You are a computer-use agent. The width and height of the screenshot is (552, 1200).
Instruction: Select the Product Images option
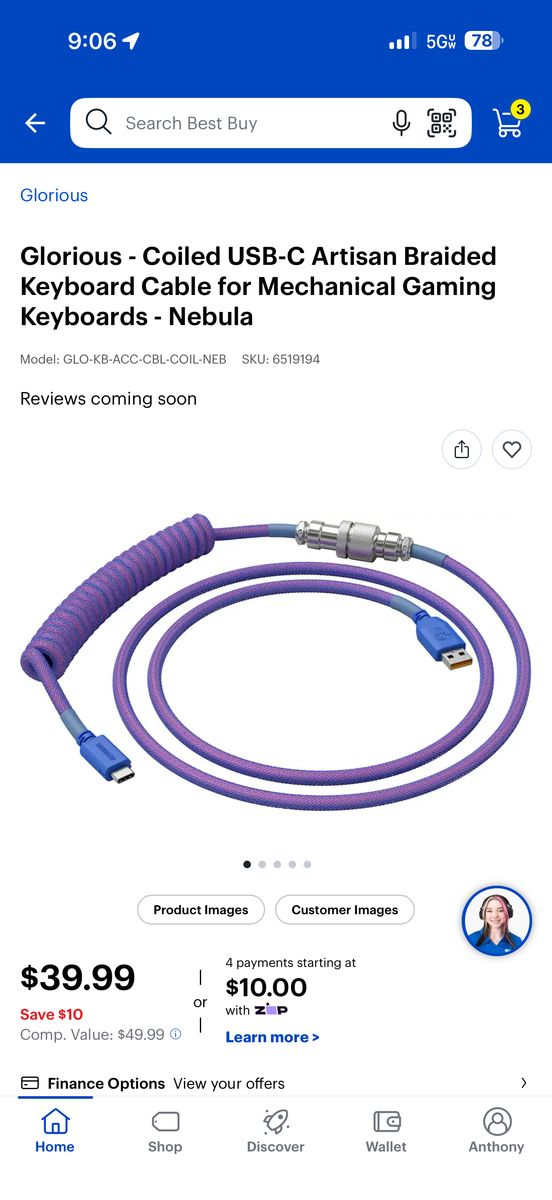(201, 910)
